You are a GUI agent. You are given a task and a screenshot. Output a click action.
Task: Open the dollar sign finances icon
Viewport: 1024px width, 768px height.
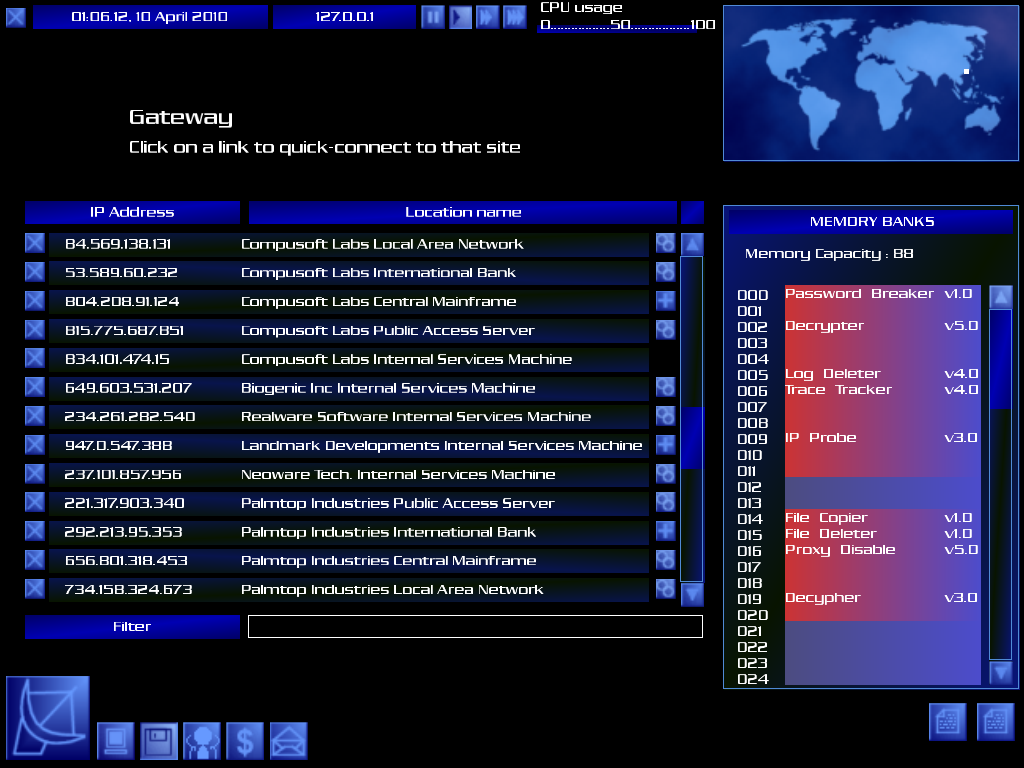pyautogui.click(x=245, y=741)
